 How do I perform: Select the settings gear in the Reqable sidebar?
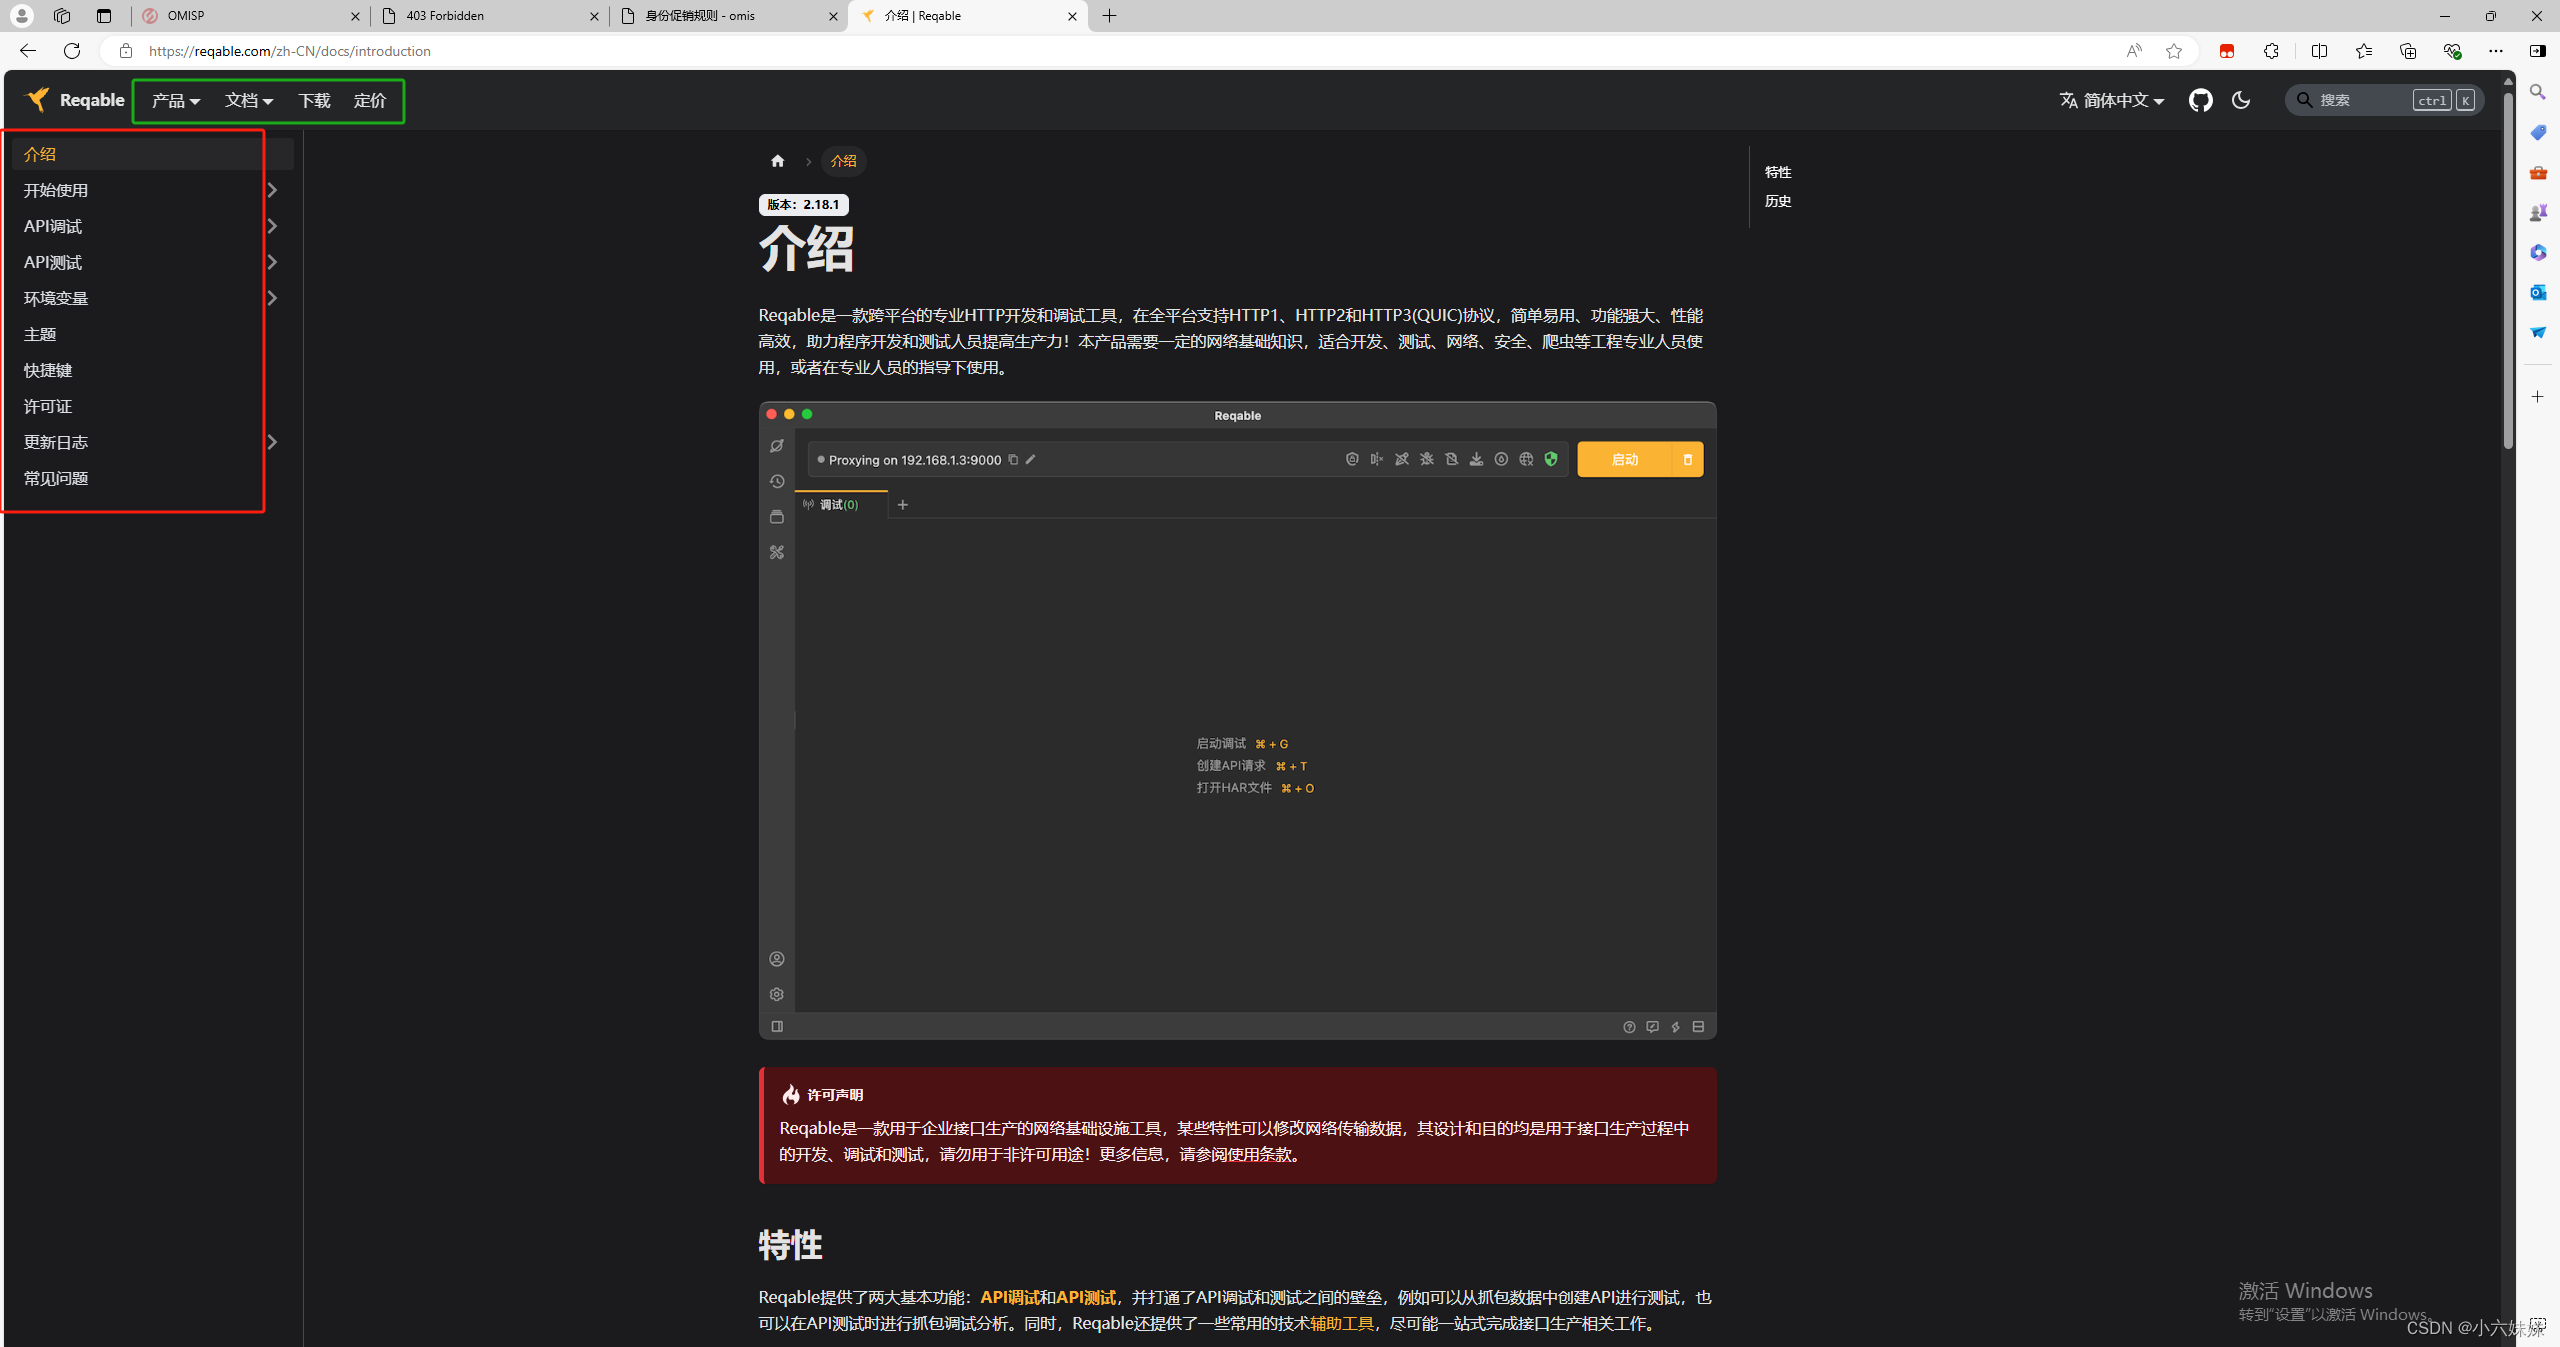(x=777, y=994)
